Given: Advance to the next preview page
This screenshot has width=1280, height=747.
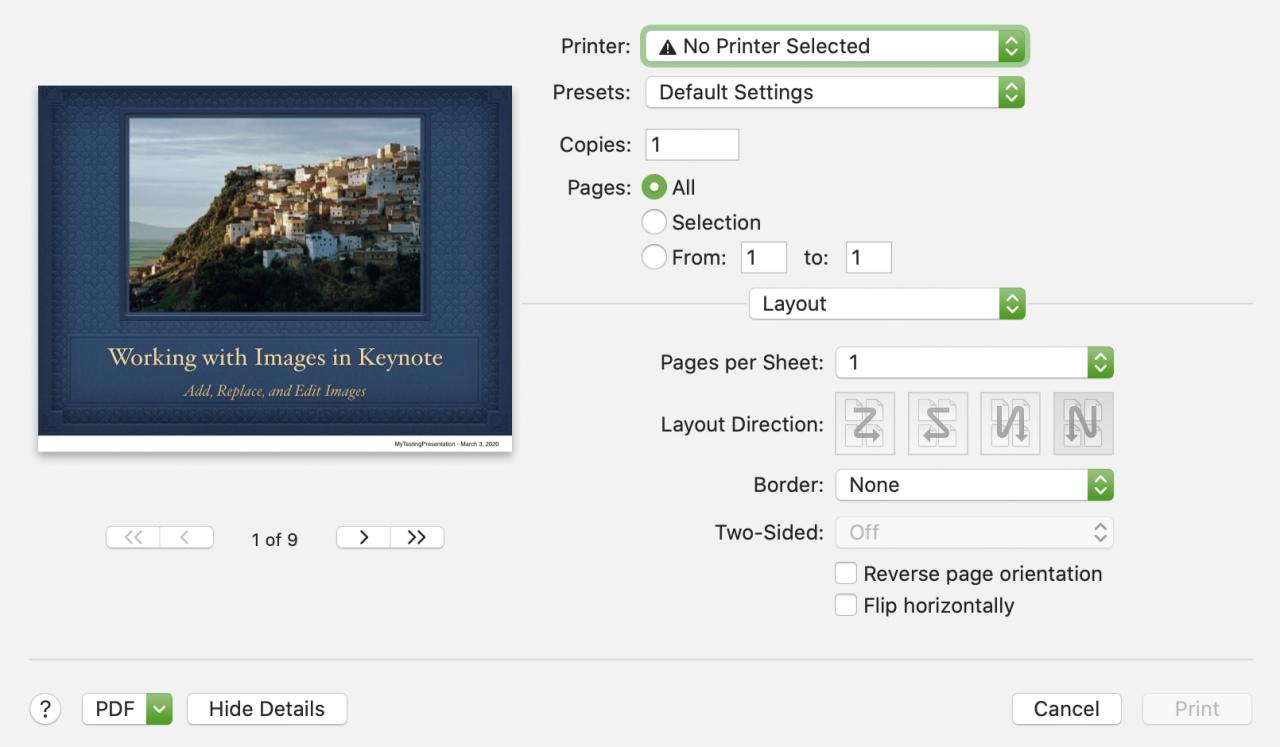Looking at the screenshot, I should point(363,537).
